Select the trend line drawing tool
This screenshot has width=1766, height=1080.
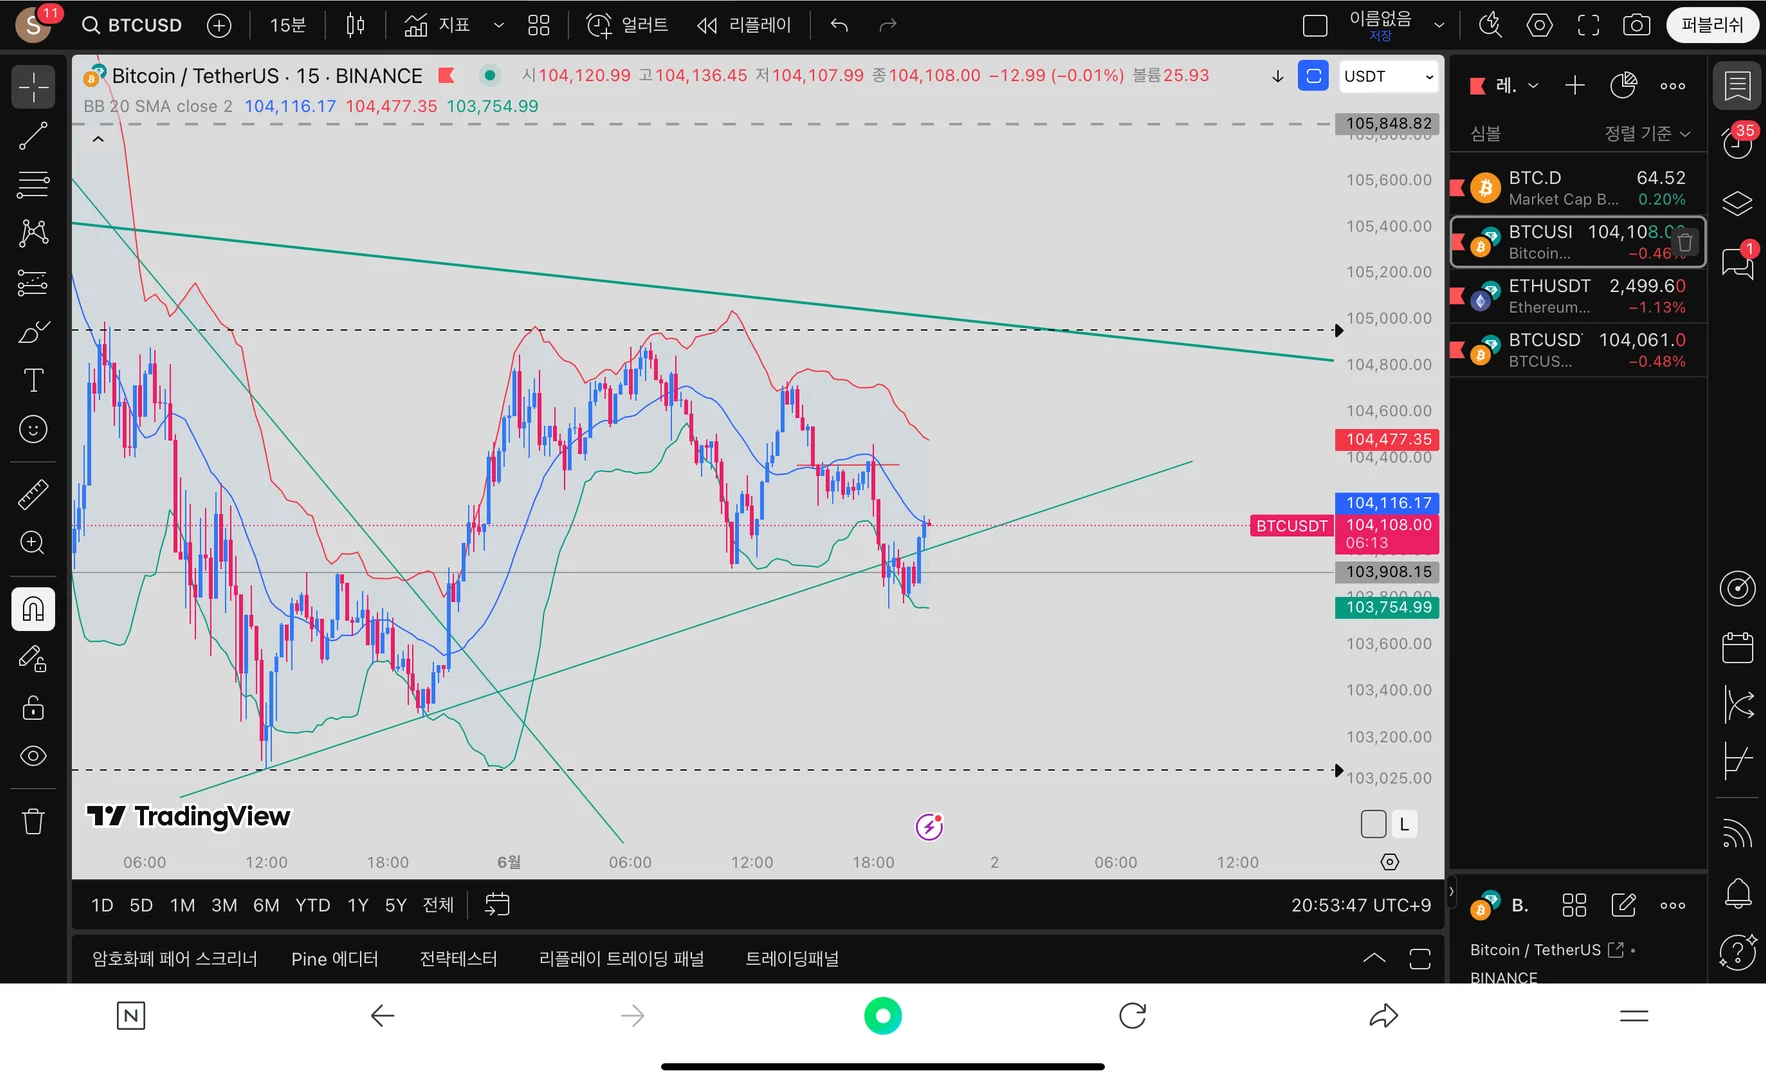point(33,136)
